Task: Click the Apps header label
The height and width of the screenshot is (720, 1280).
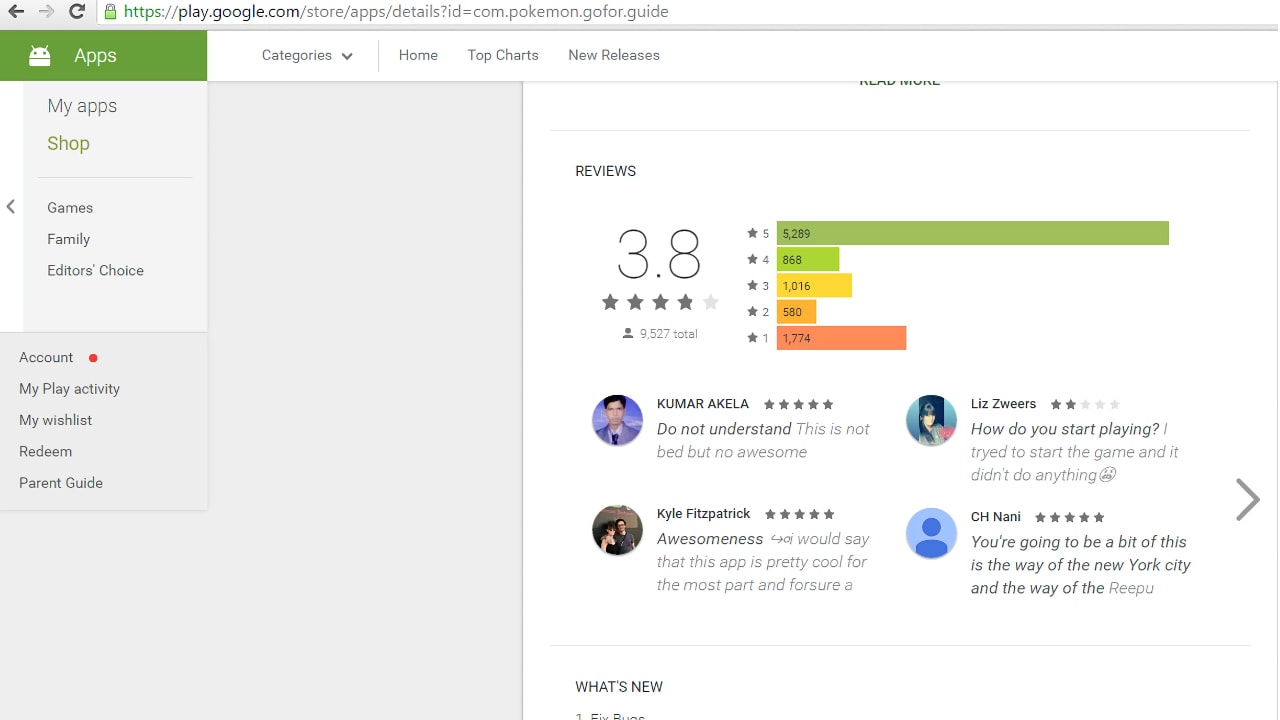Action: tap(95, 56)
